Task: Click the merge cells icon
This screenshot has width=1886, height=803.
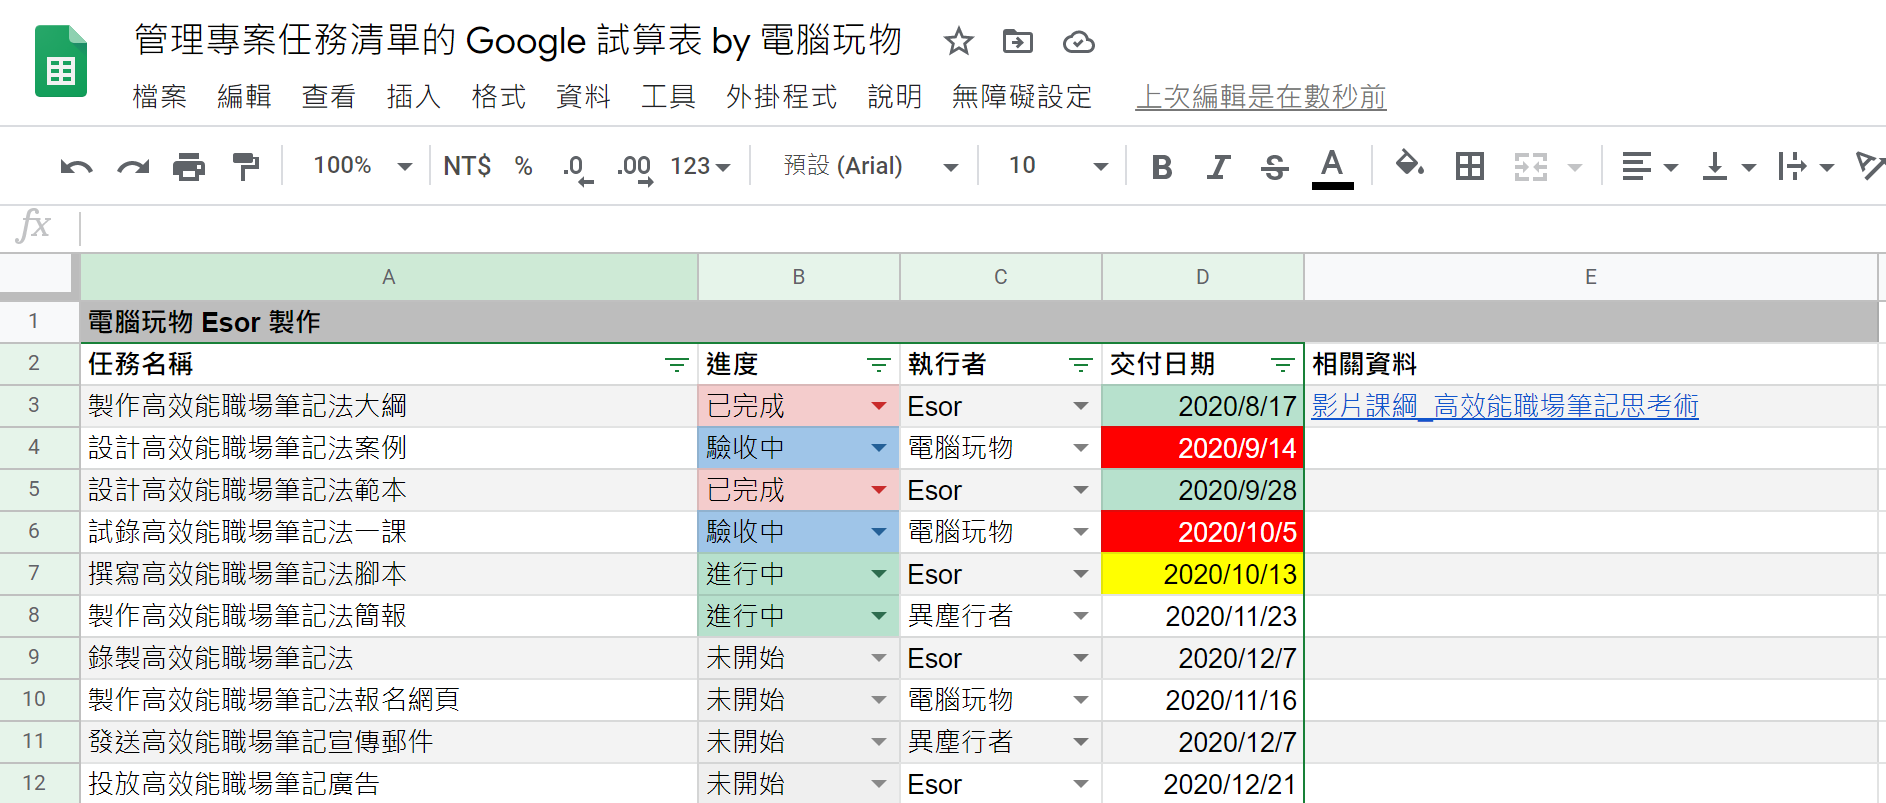Action: [x=1531, y=166]
